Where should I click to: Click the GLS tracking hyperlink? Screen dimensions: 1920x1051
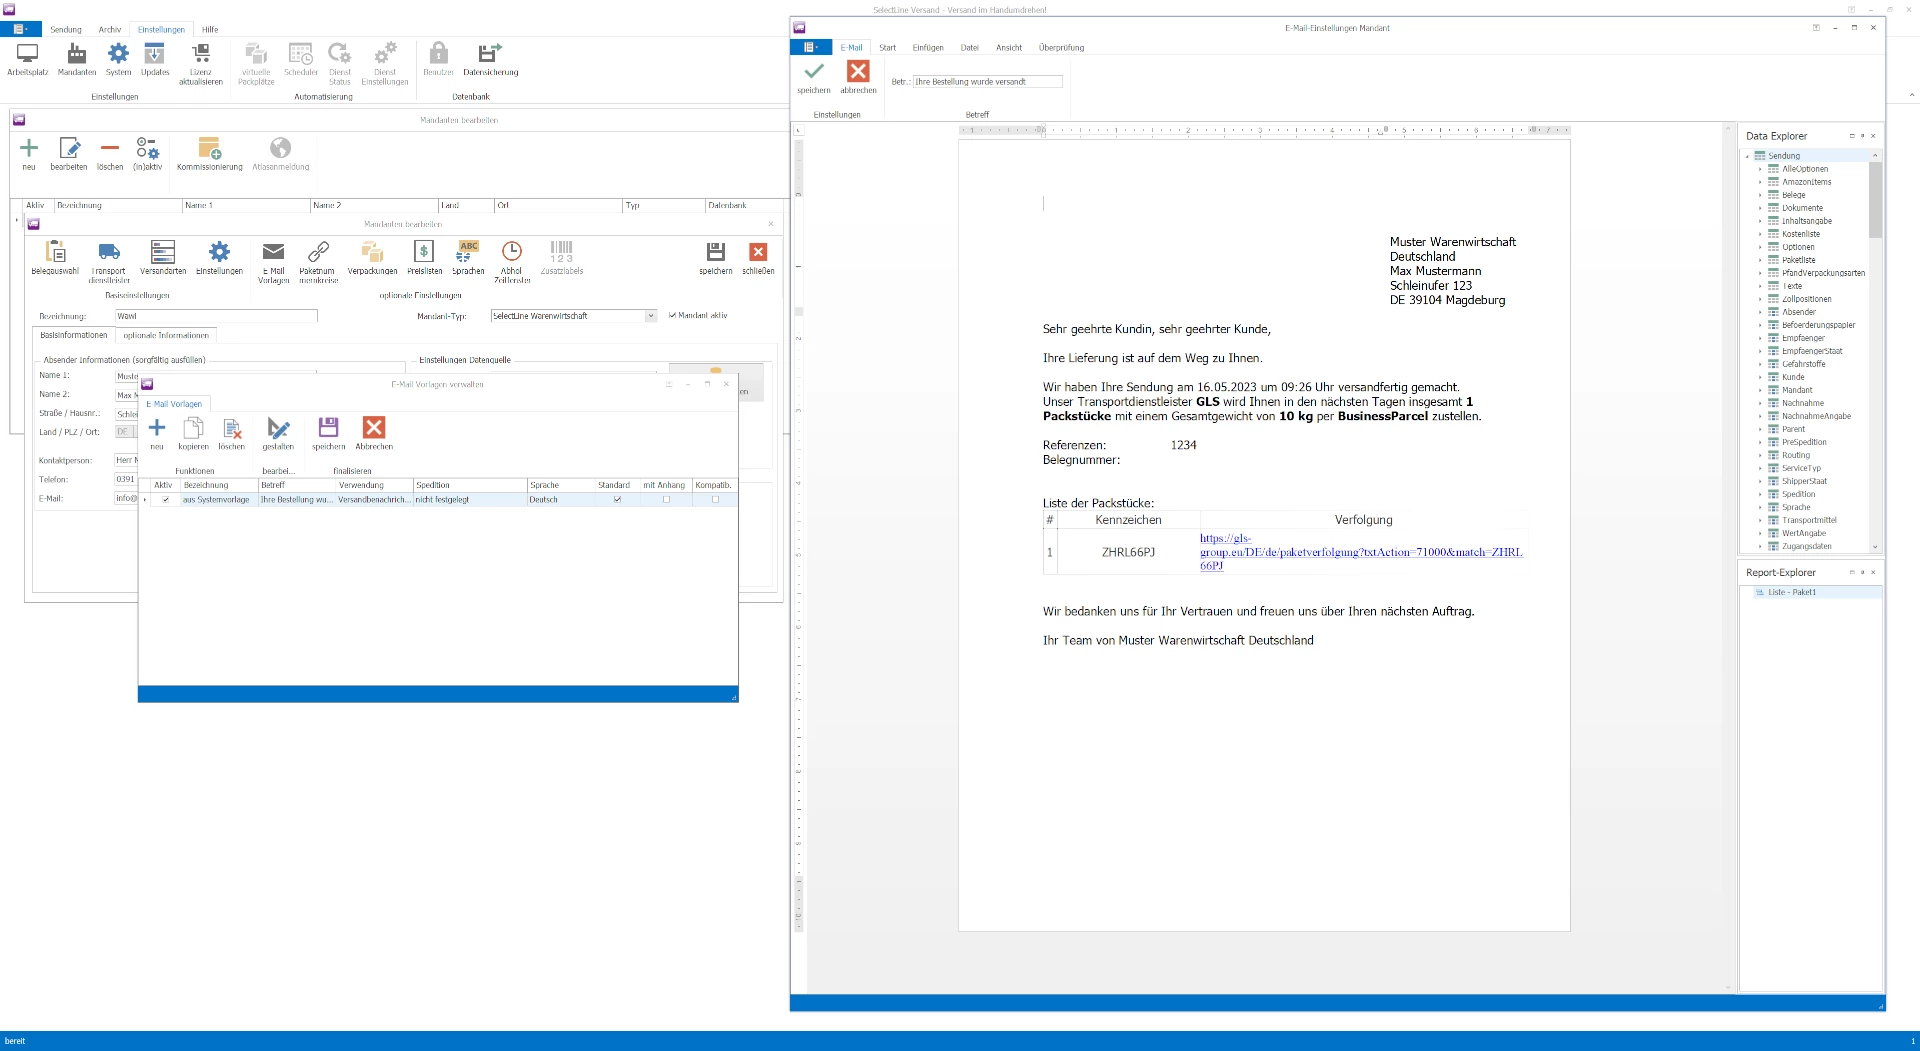pos(1360,552)
